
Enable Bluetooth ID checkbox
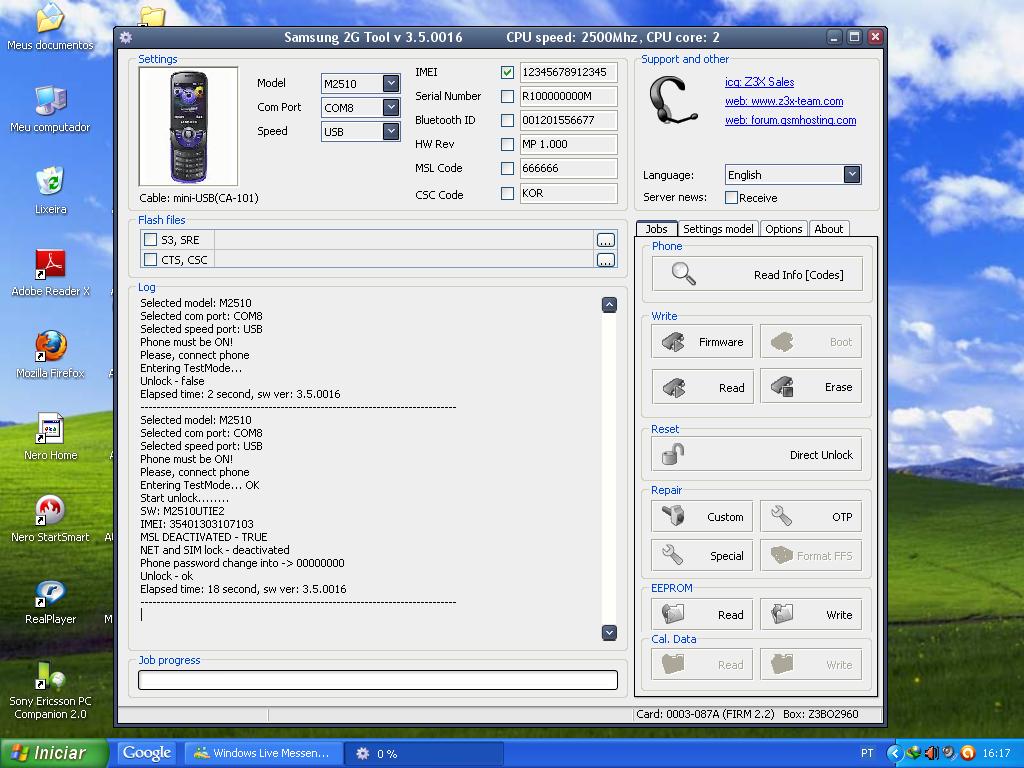[x=507, y=120]
